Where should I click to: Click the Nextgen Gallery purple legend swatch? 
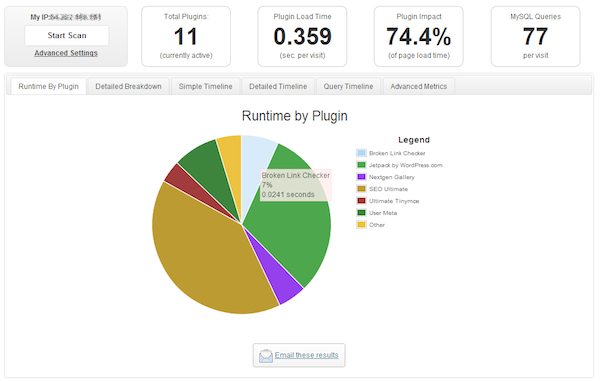pos(361,177)
